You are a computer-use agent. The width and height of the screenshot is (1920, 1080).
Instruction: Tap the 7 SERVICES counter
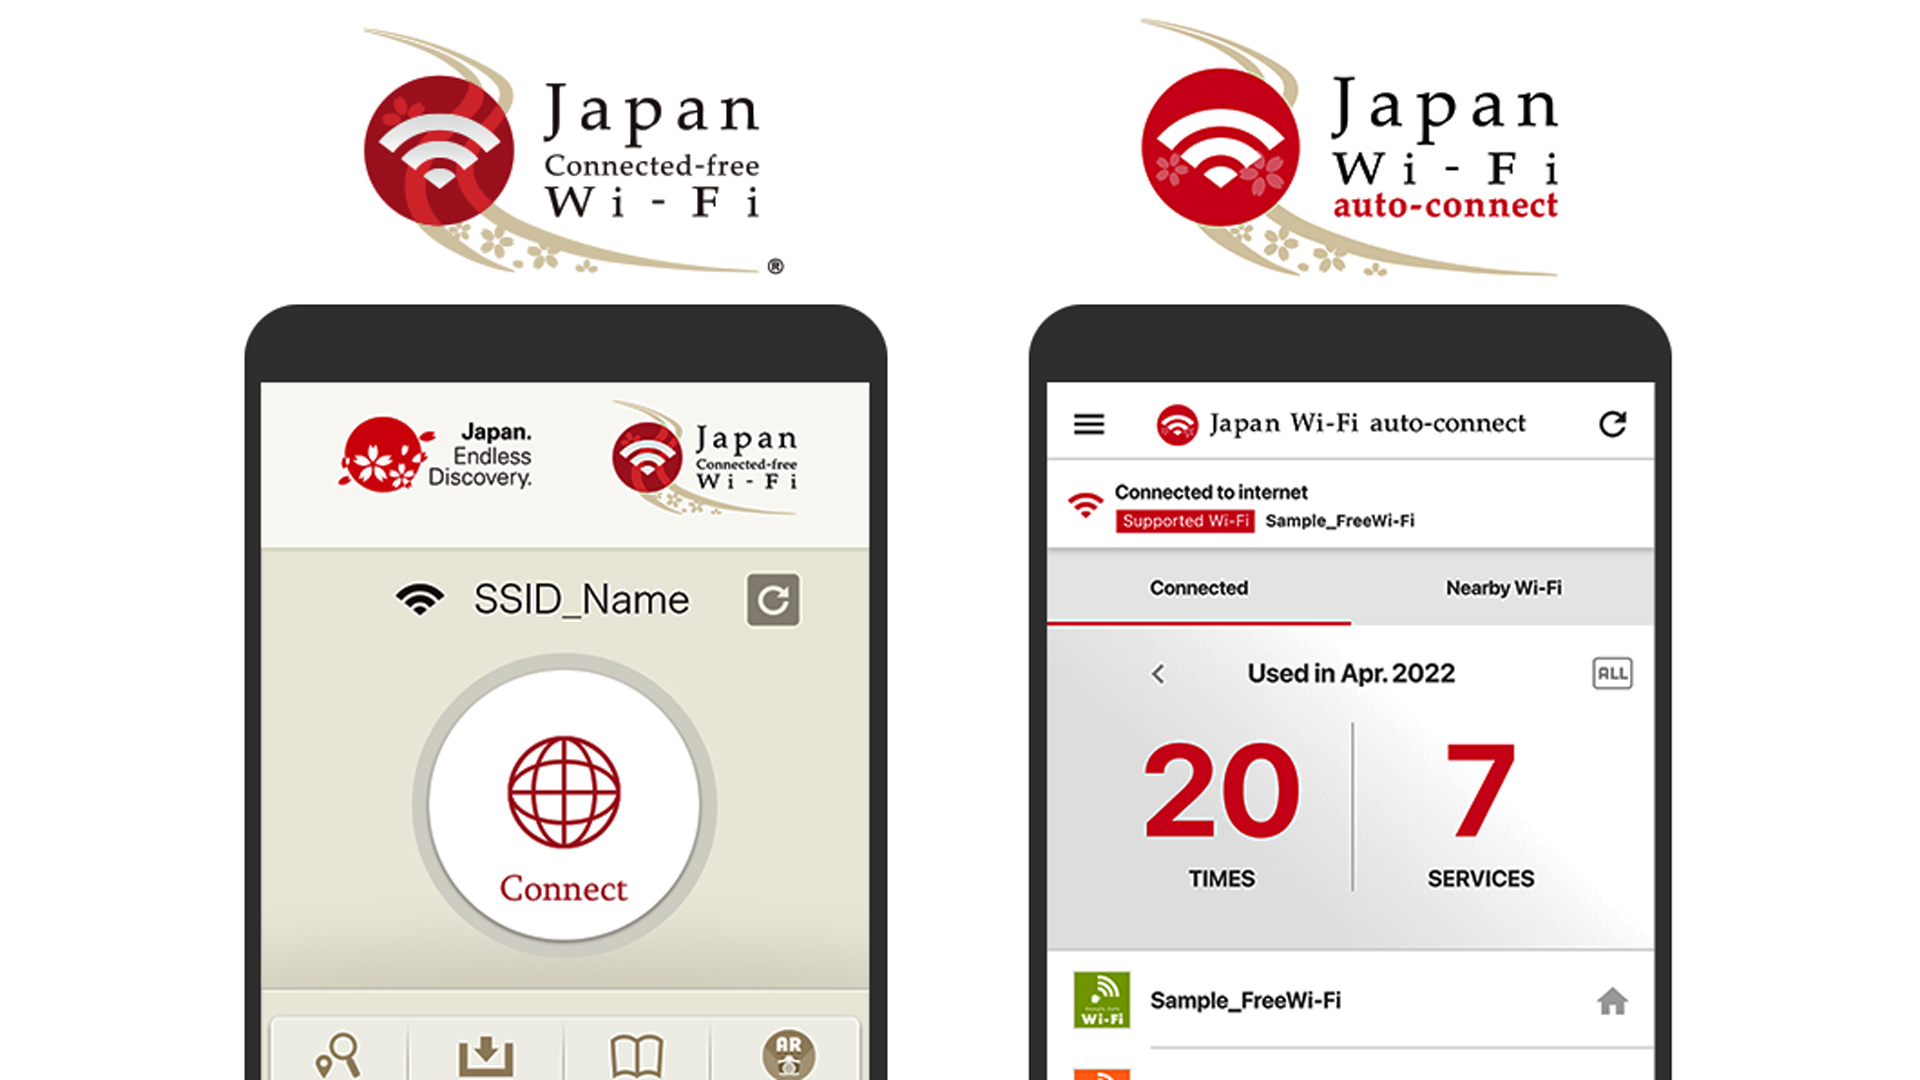(x=1480, y=815)
